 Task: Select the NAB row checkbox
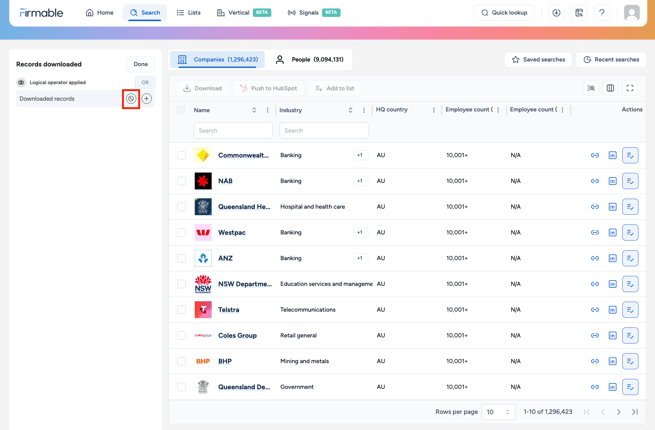[181, 181]
